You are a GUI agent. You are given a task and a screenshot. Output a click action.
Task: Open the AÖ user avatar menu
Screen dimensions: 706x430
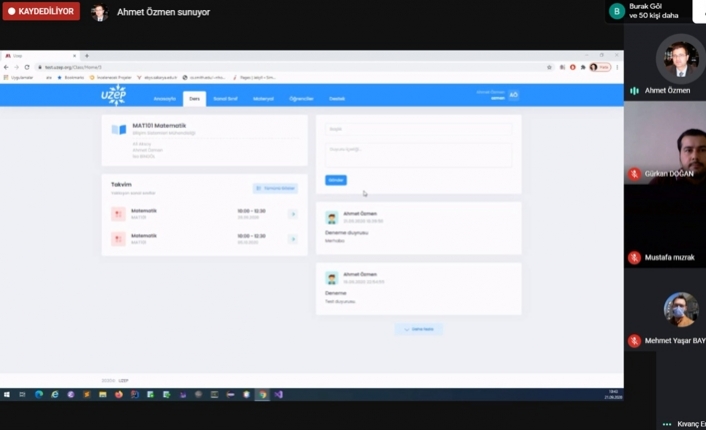tap(513, 95)
